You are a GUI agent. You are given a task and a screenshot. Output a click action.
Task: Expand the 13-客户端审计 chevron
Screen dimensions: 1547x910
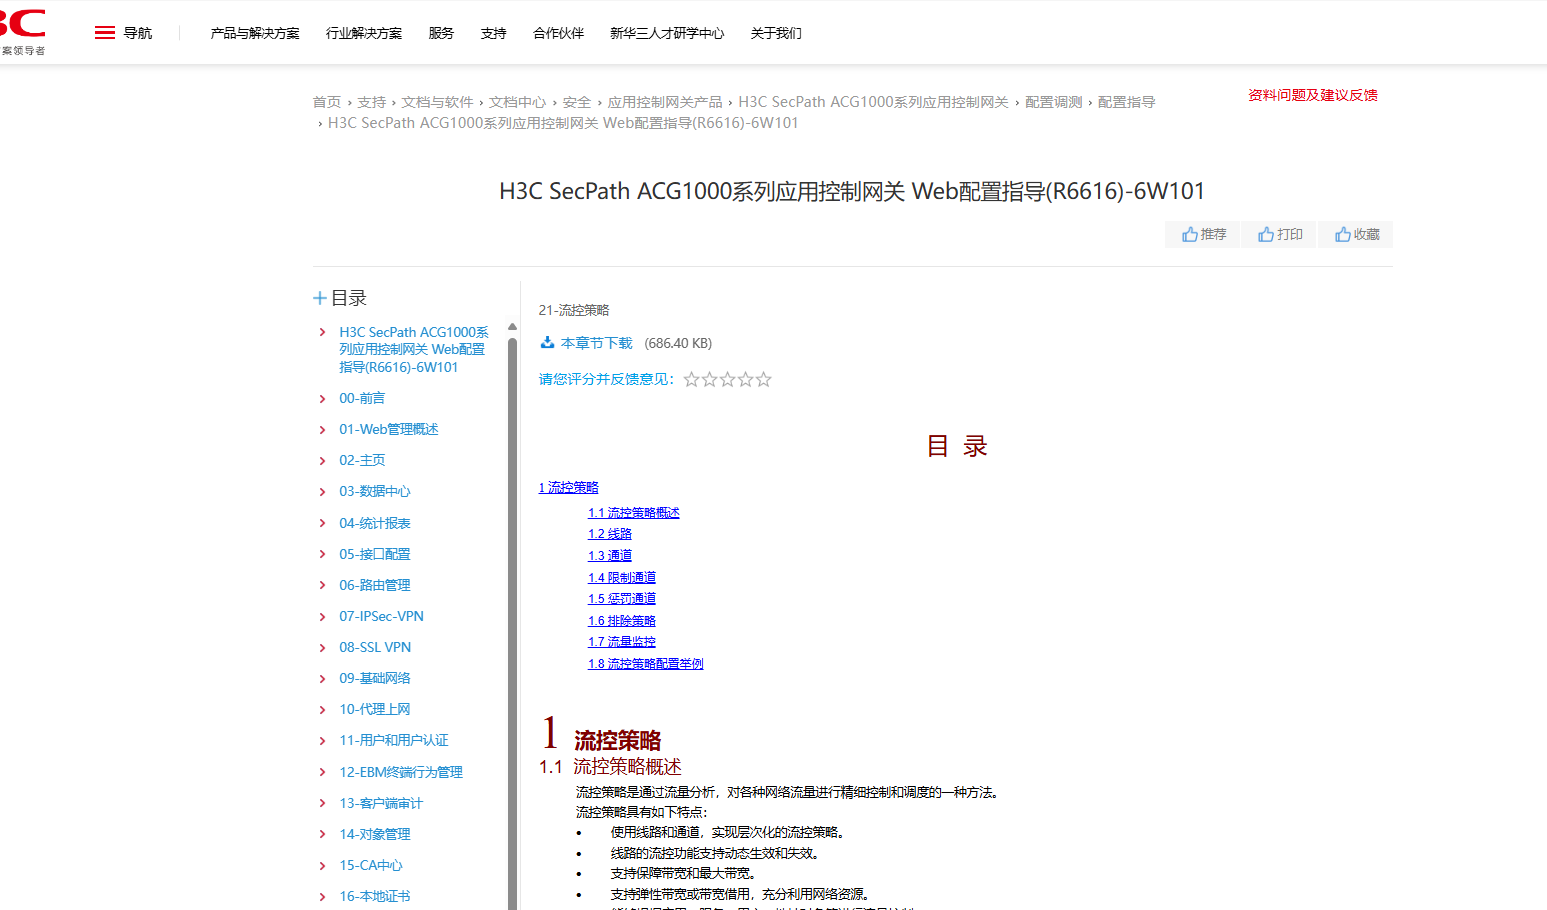pyautogui.click(x=322, y=804)
